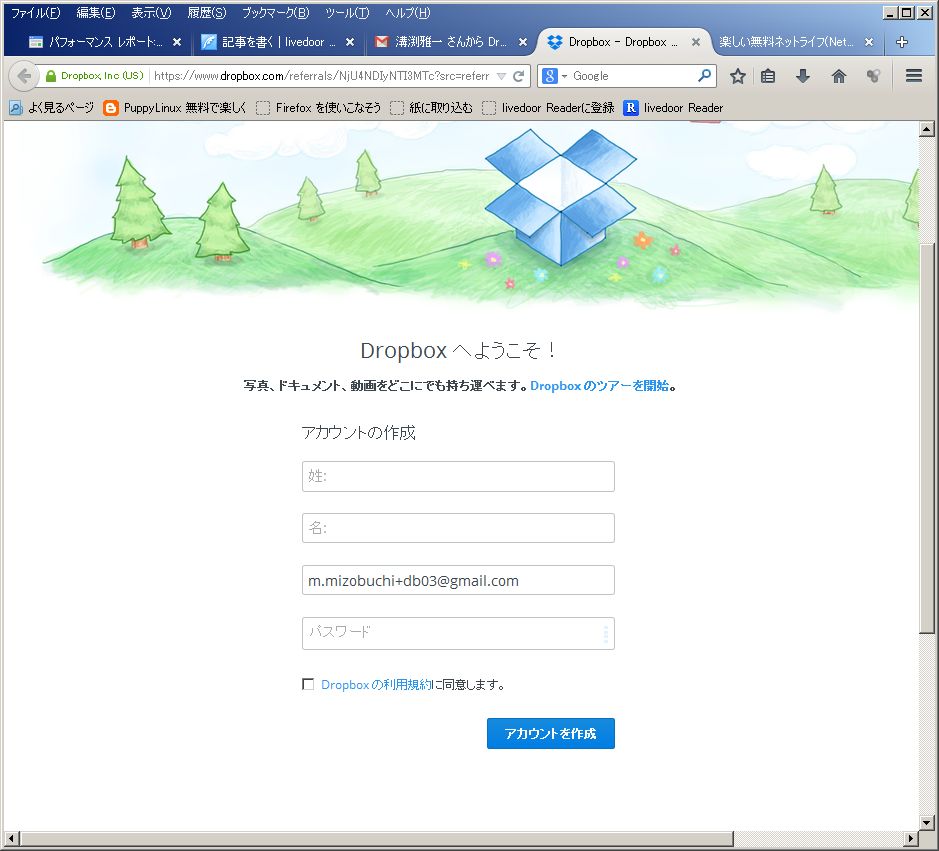The image size is (939, 851).
Task: Focus the パスワード field
Action: click(x=458, y=633)
